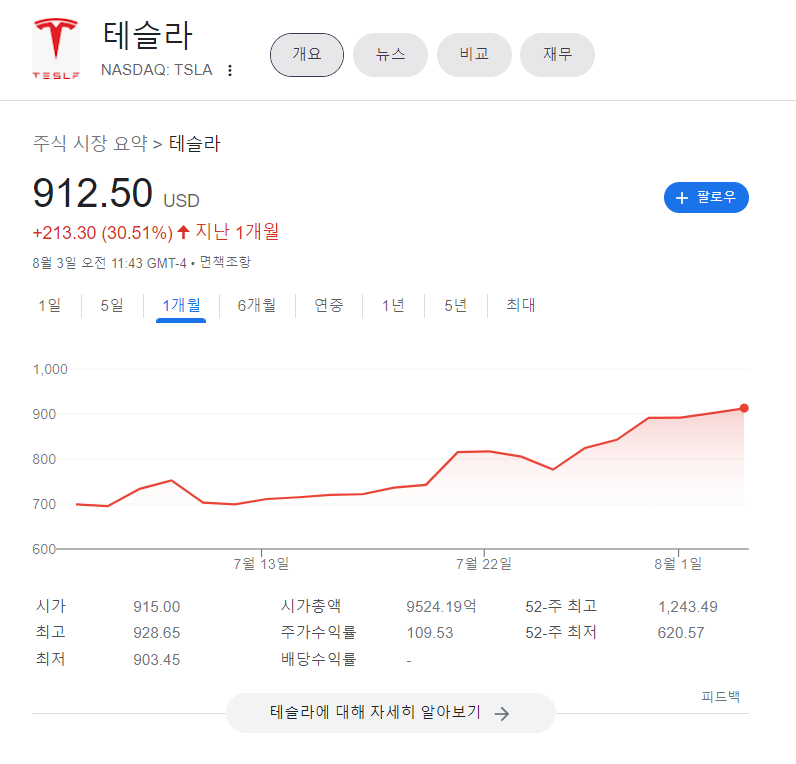Click the +213.30 (30.51%) change text
Image resolution: width=796 pixels, height=764 pixels.
pyautogui.click(x=103, y=233)
